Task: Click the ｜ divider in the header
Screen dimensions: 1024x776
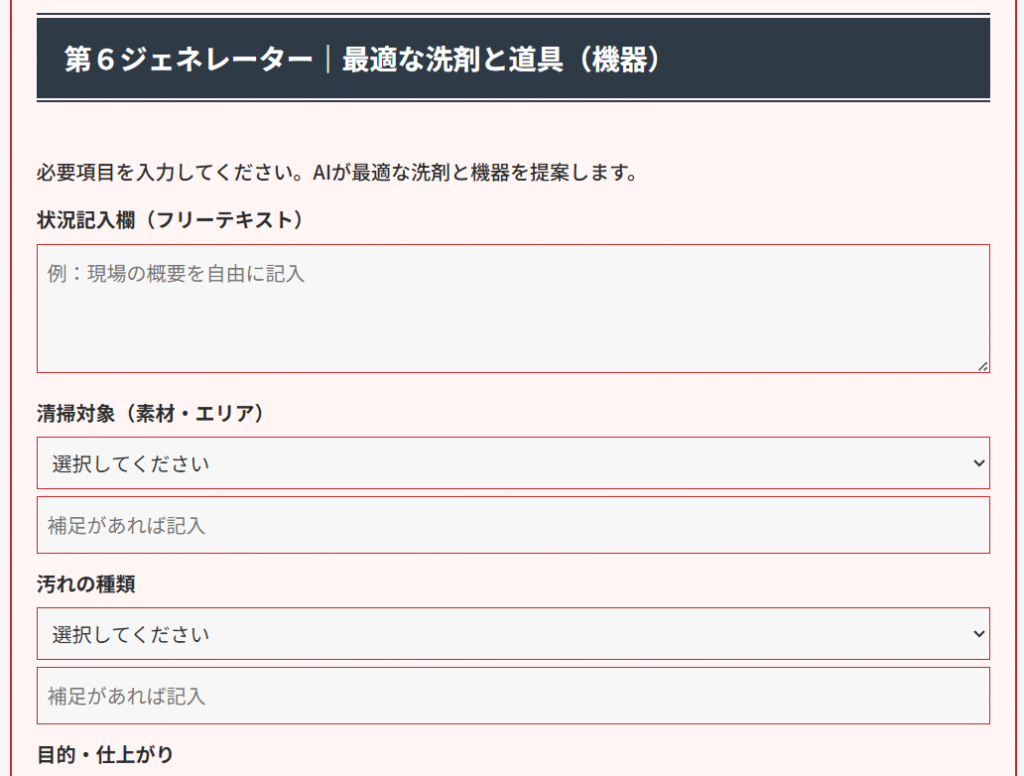Action: point(327,60)
